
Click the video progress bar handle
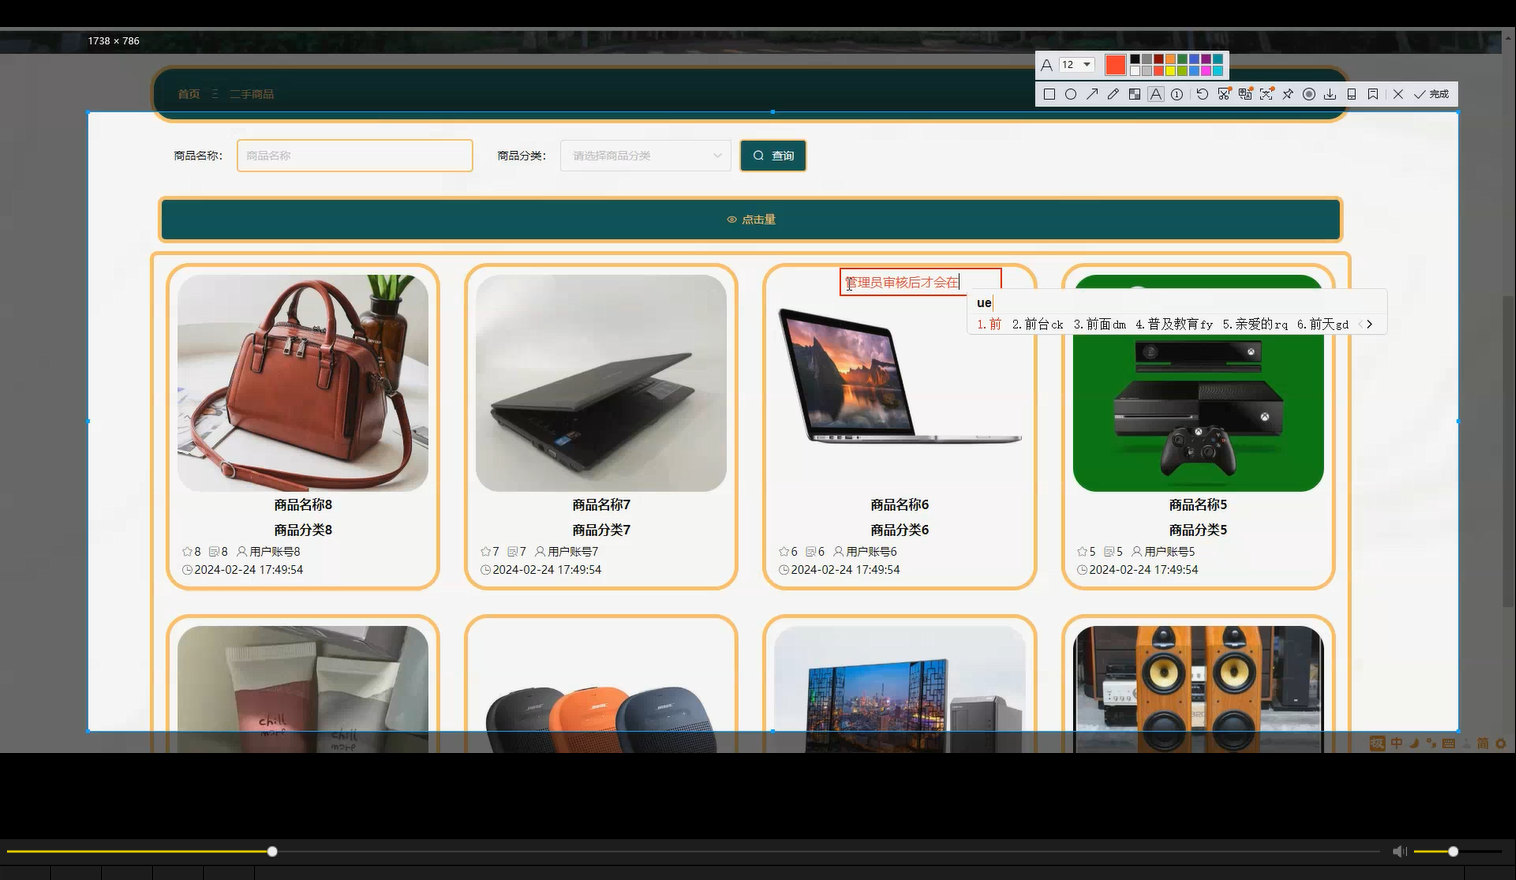(272, 851)
